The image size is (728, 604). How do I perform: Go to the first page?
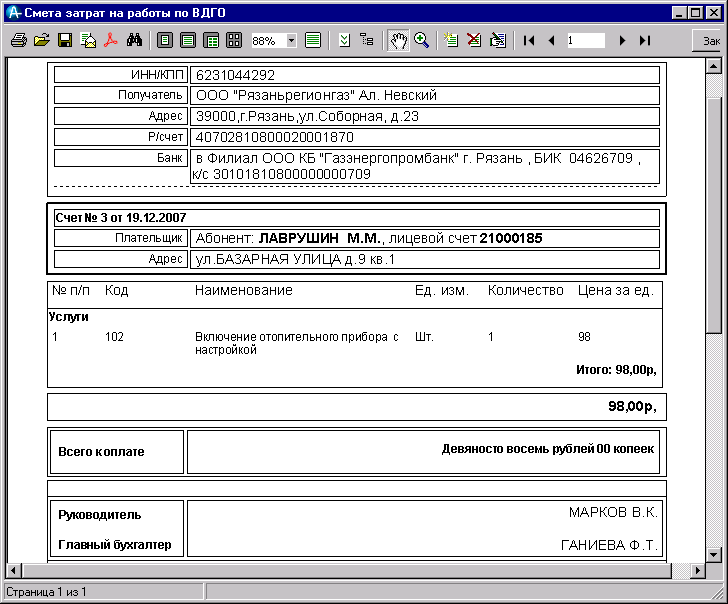tap(528, 41)
